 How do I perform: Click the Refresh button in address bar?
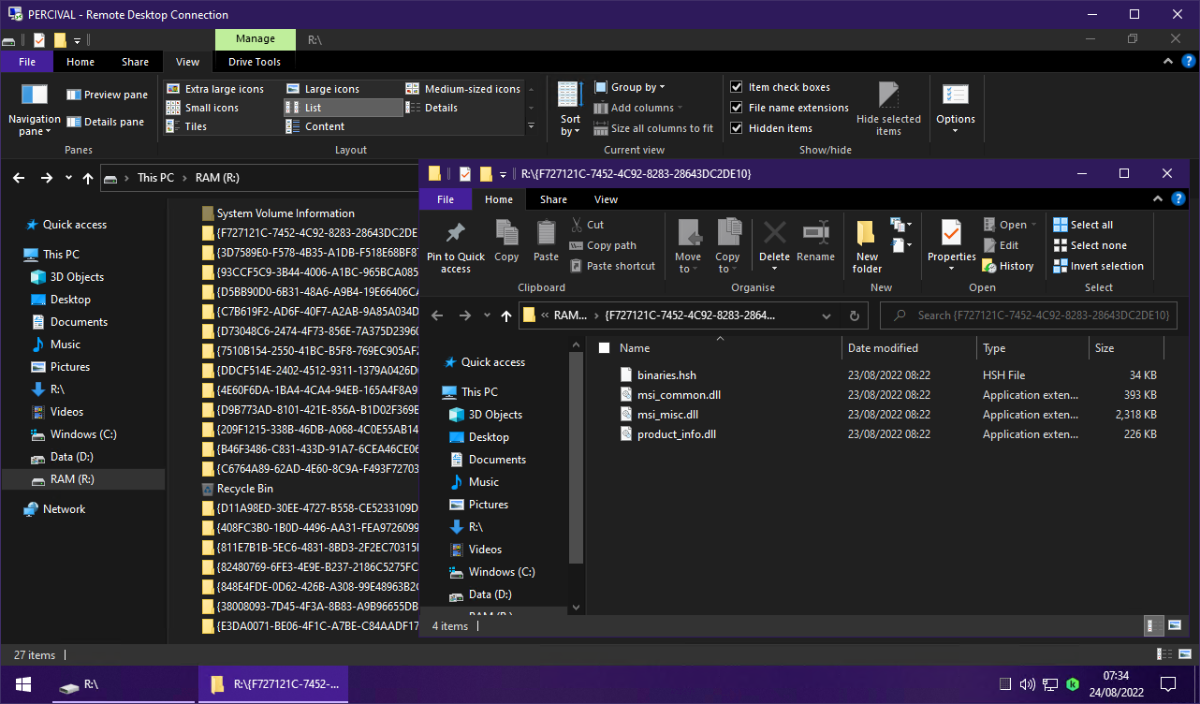click(x=854, y=316)
